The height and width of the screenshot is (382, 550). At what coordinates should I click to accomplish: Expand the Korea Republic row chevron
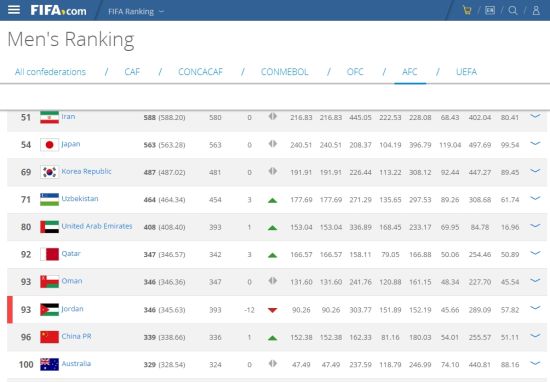click(x=535, y=170)
